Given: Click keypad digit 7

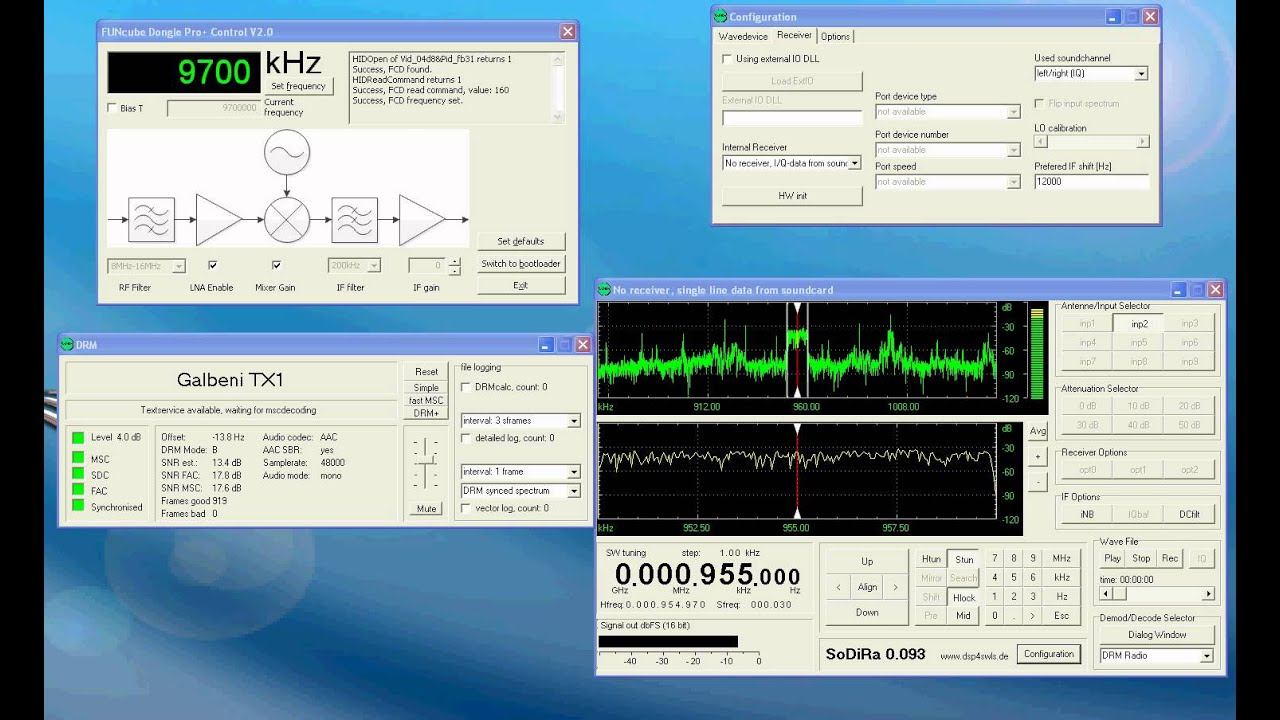Looking at the screenshot, I should pos(994,558).
